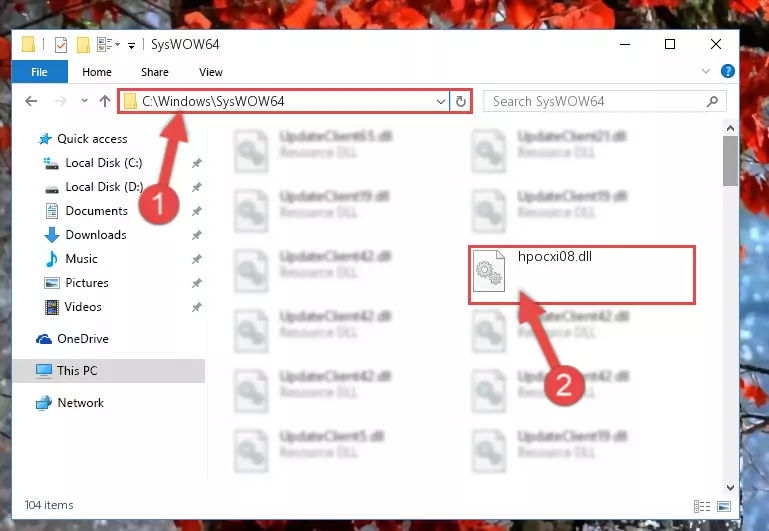Click the hpocxi08.dll gear file icon
Image resolution: width=769 pixels, height=531 pixels.
[x=489, y=271]
